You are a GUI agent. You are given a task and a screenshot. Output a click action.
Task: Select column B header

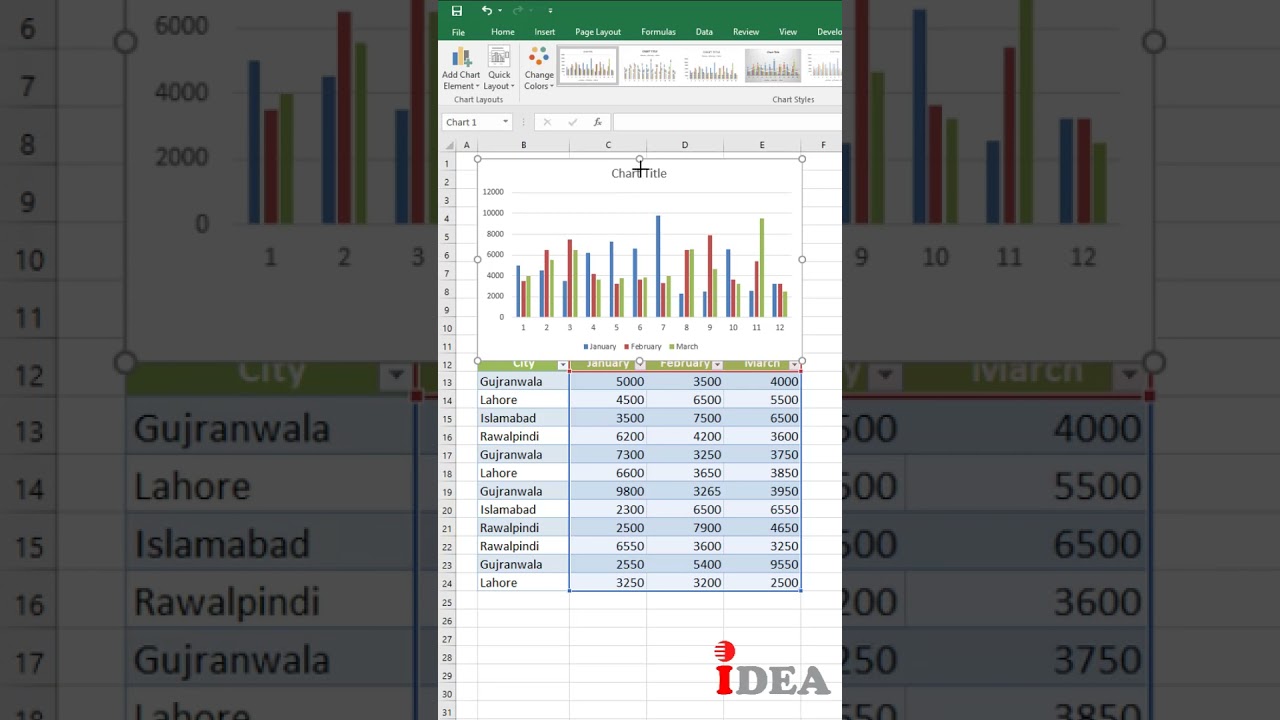(523, 145)
